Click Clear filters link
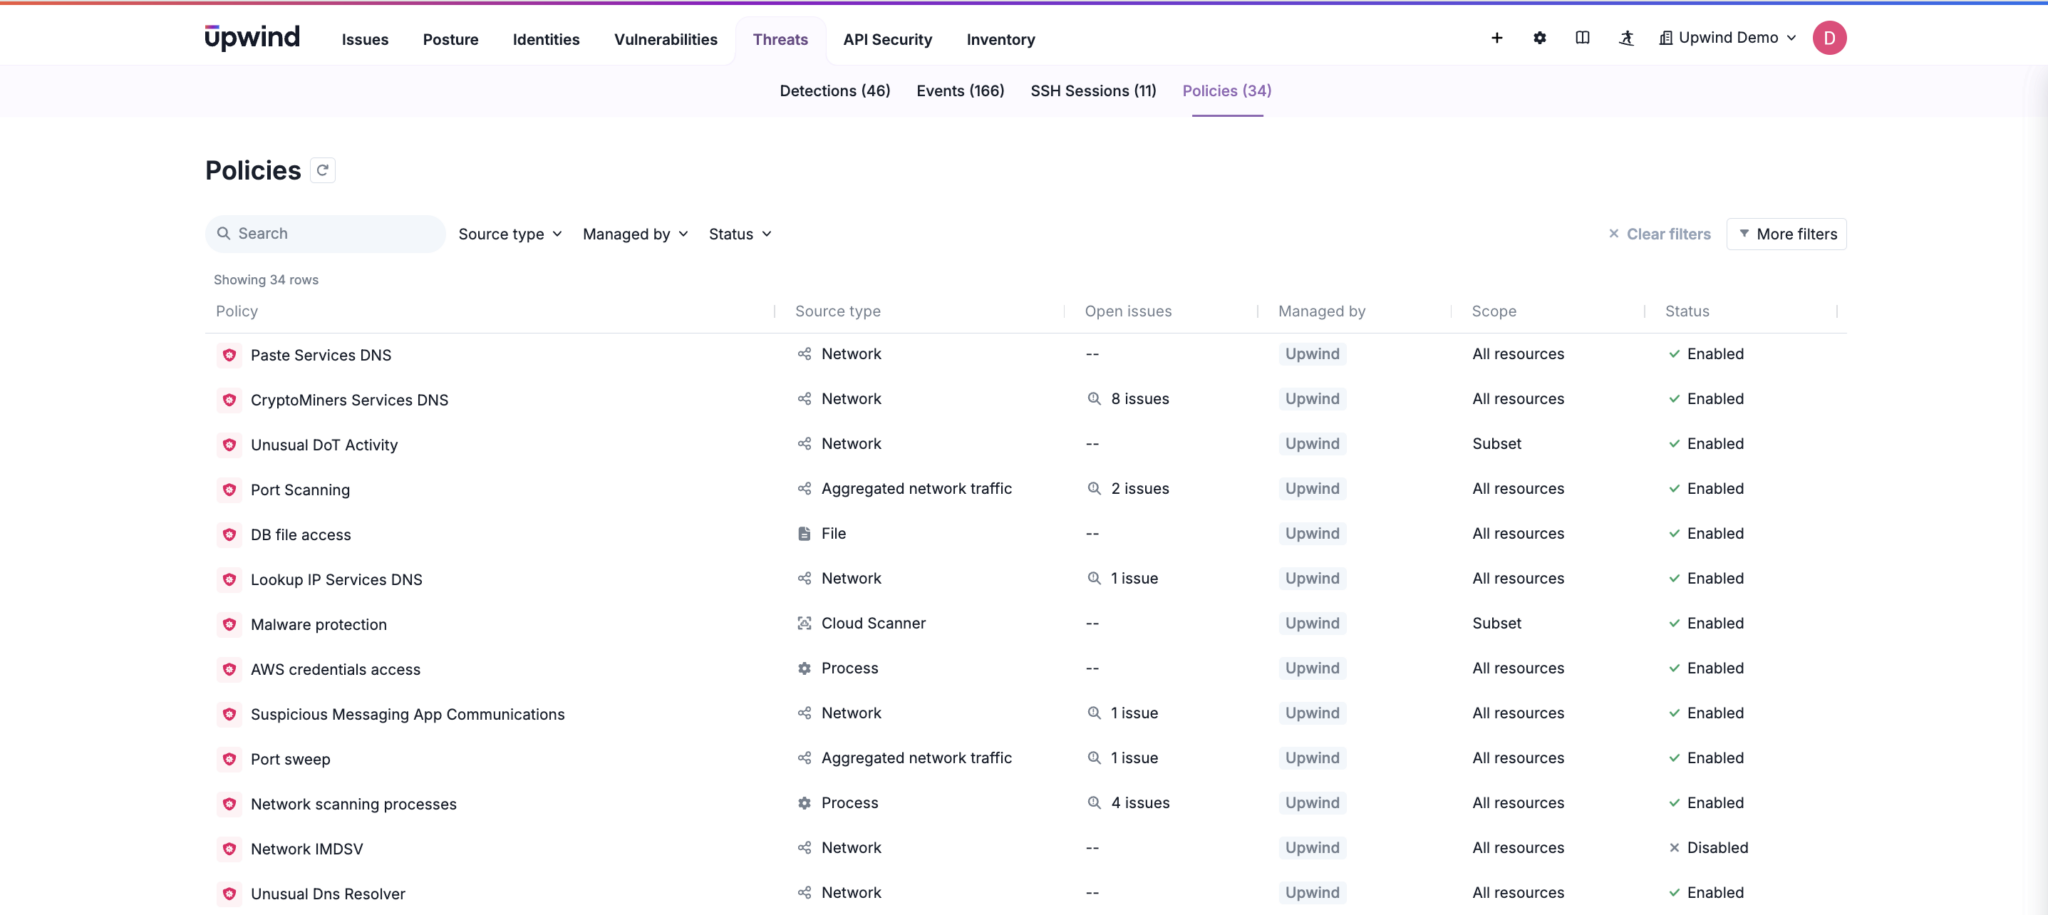2048x915 pixels. [1659, 234]
